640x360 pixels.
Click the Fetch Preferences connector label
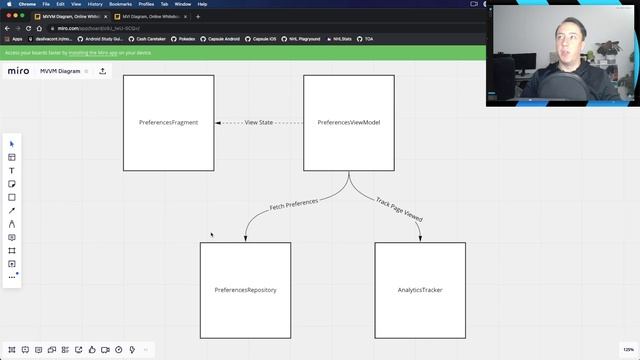point(294,204)
